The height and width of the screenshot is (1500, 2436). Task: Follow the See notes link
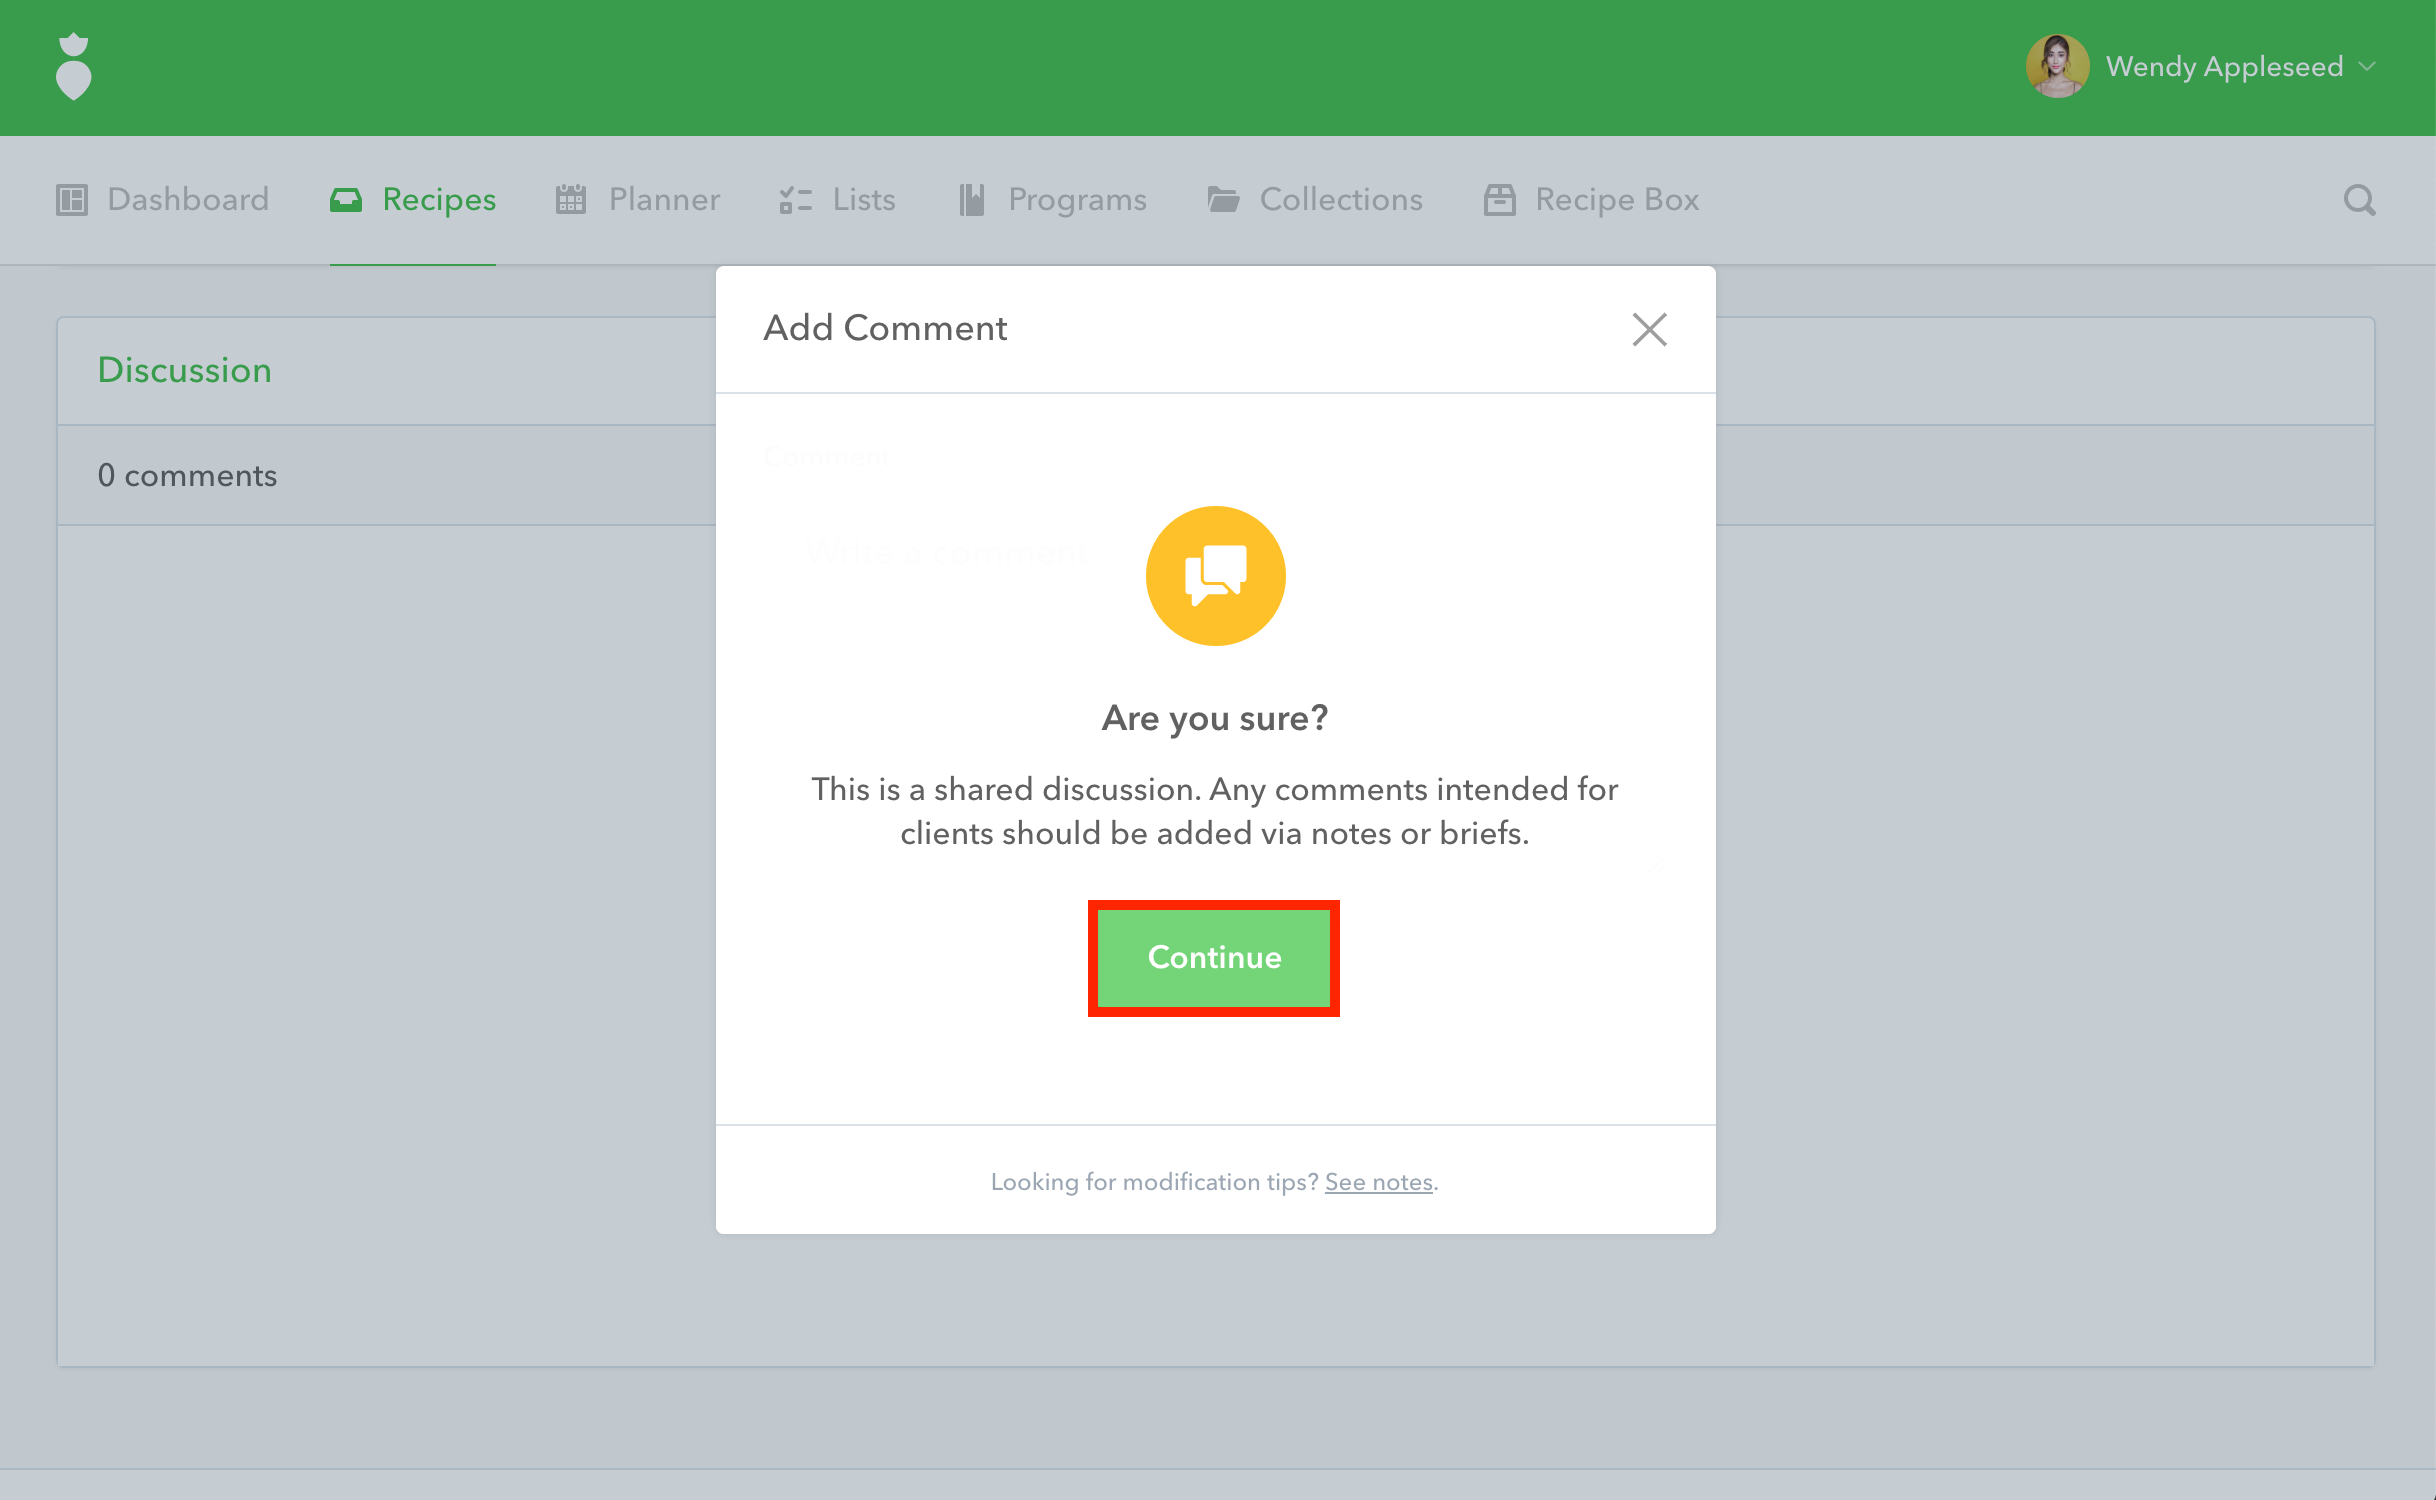(1378, 1182)
